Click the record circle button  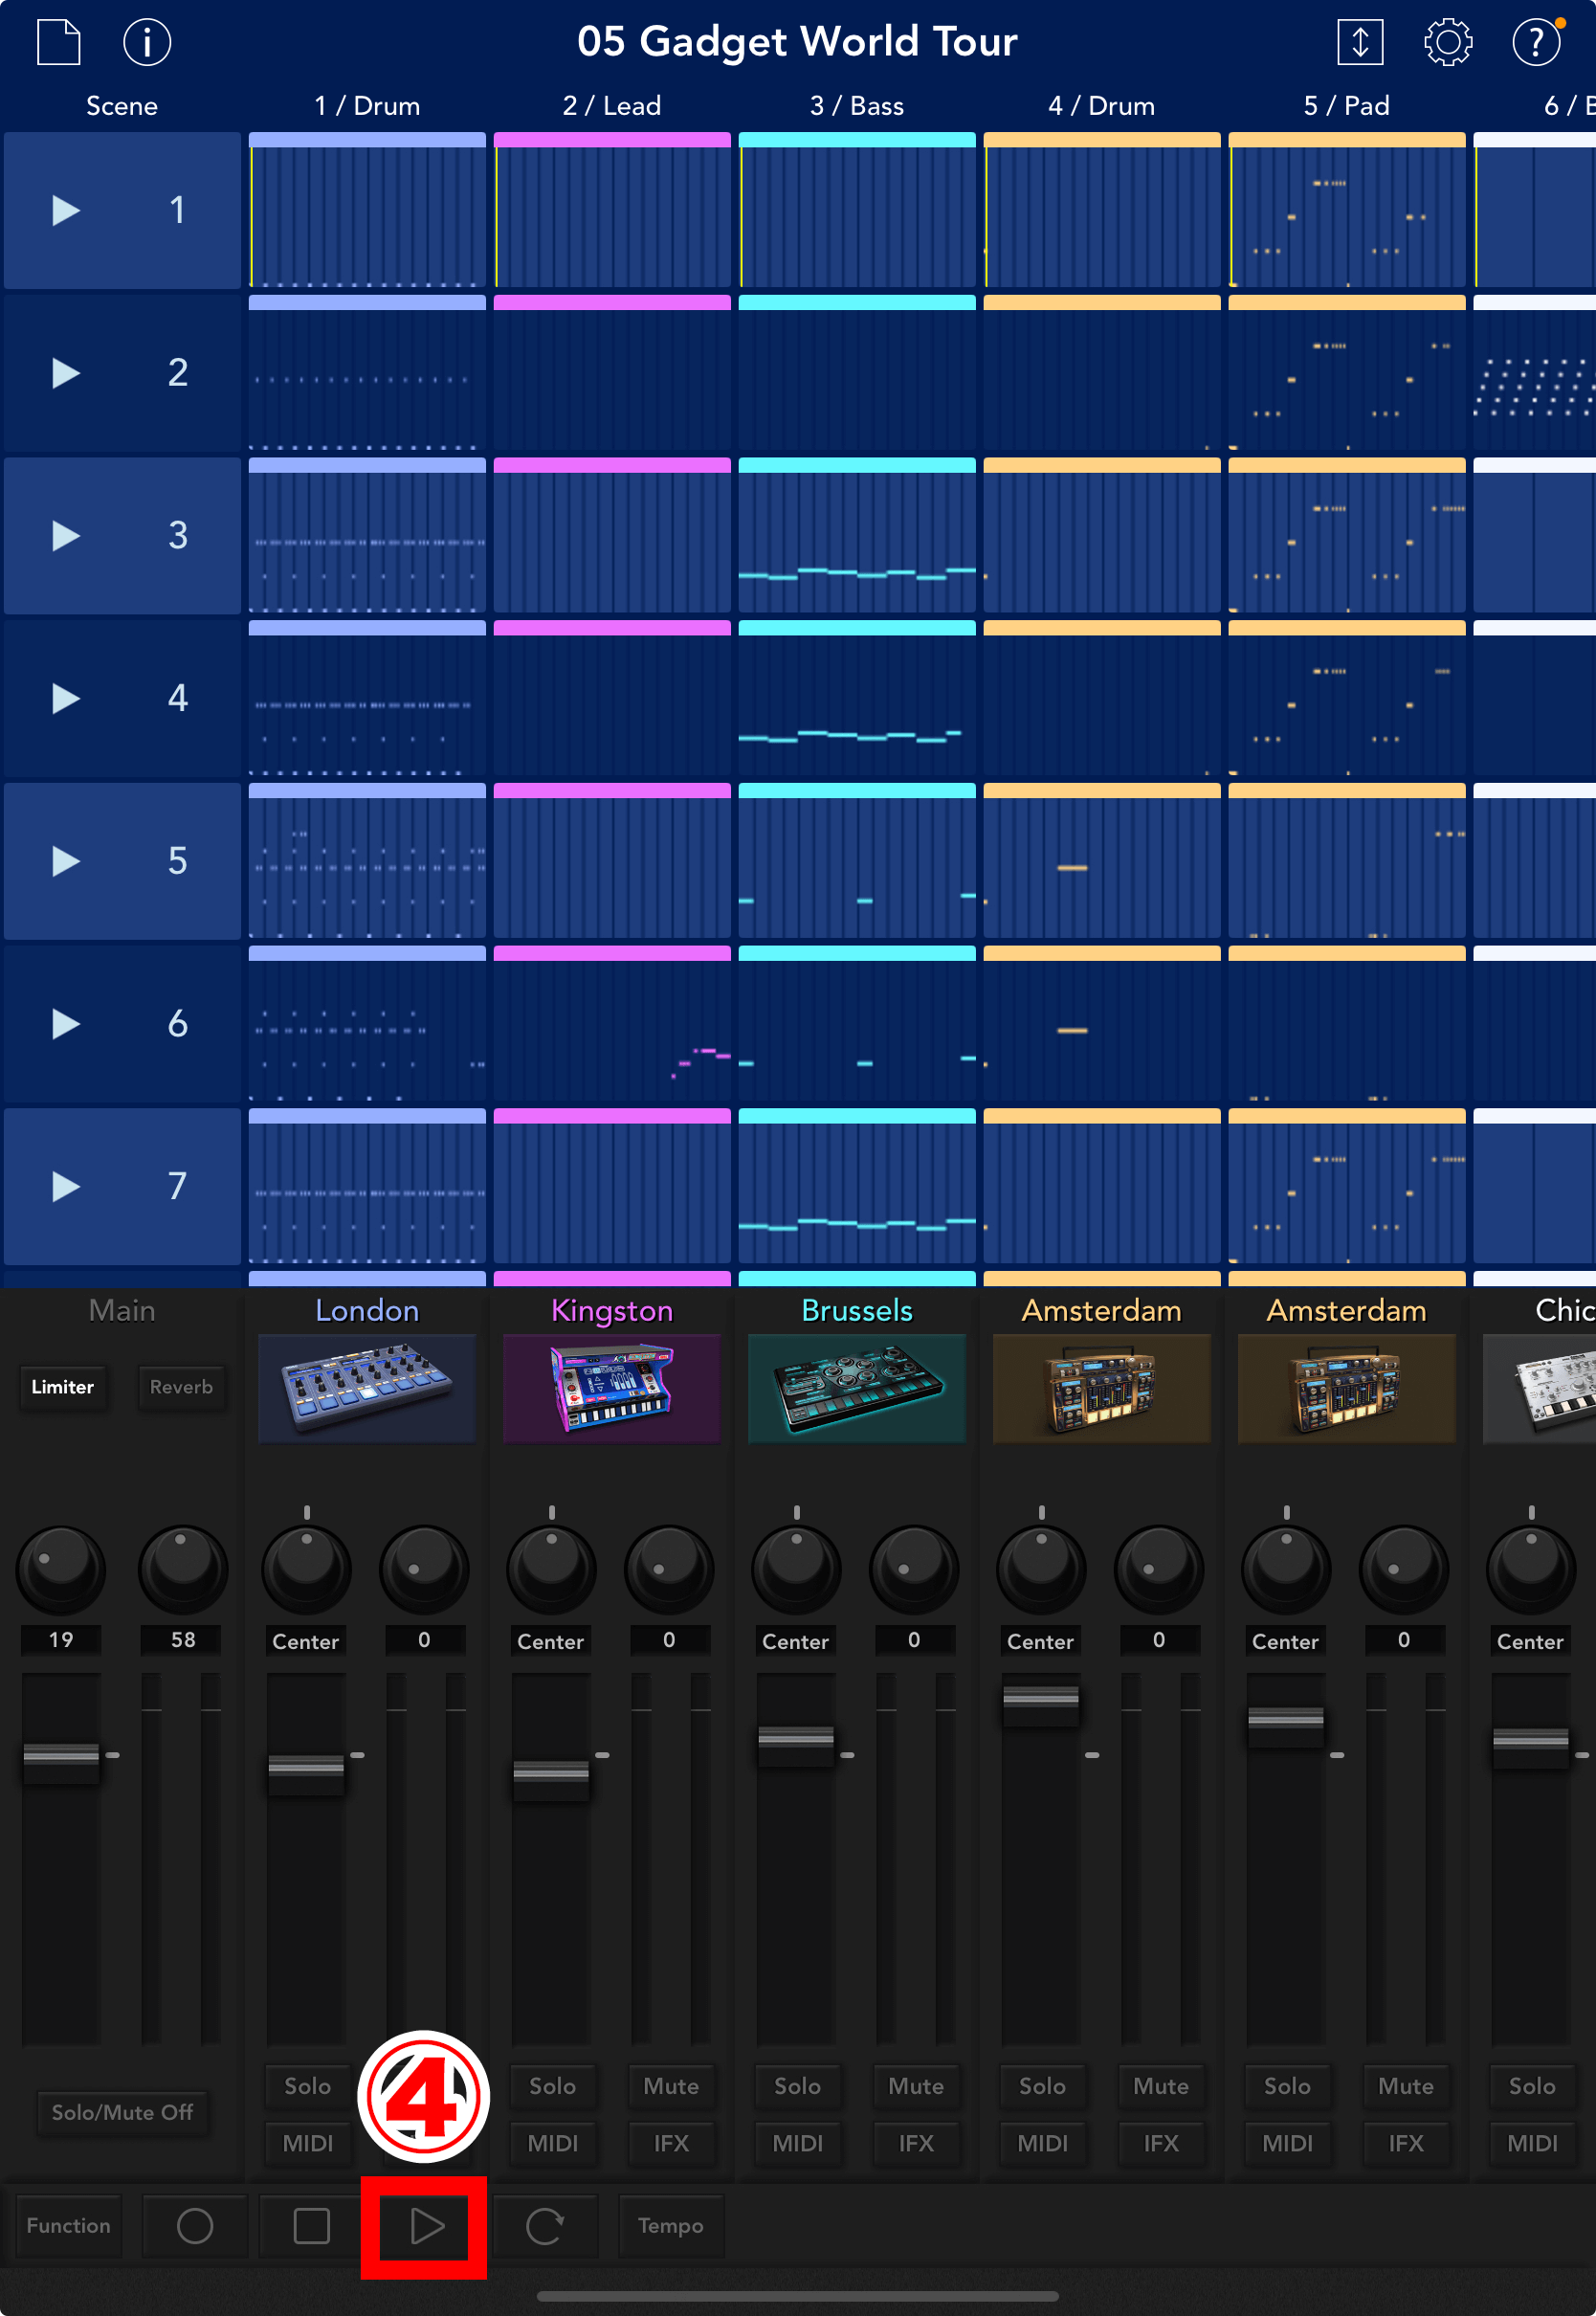[195, 2225]
